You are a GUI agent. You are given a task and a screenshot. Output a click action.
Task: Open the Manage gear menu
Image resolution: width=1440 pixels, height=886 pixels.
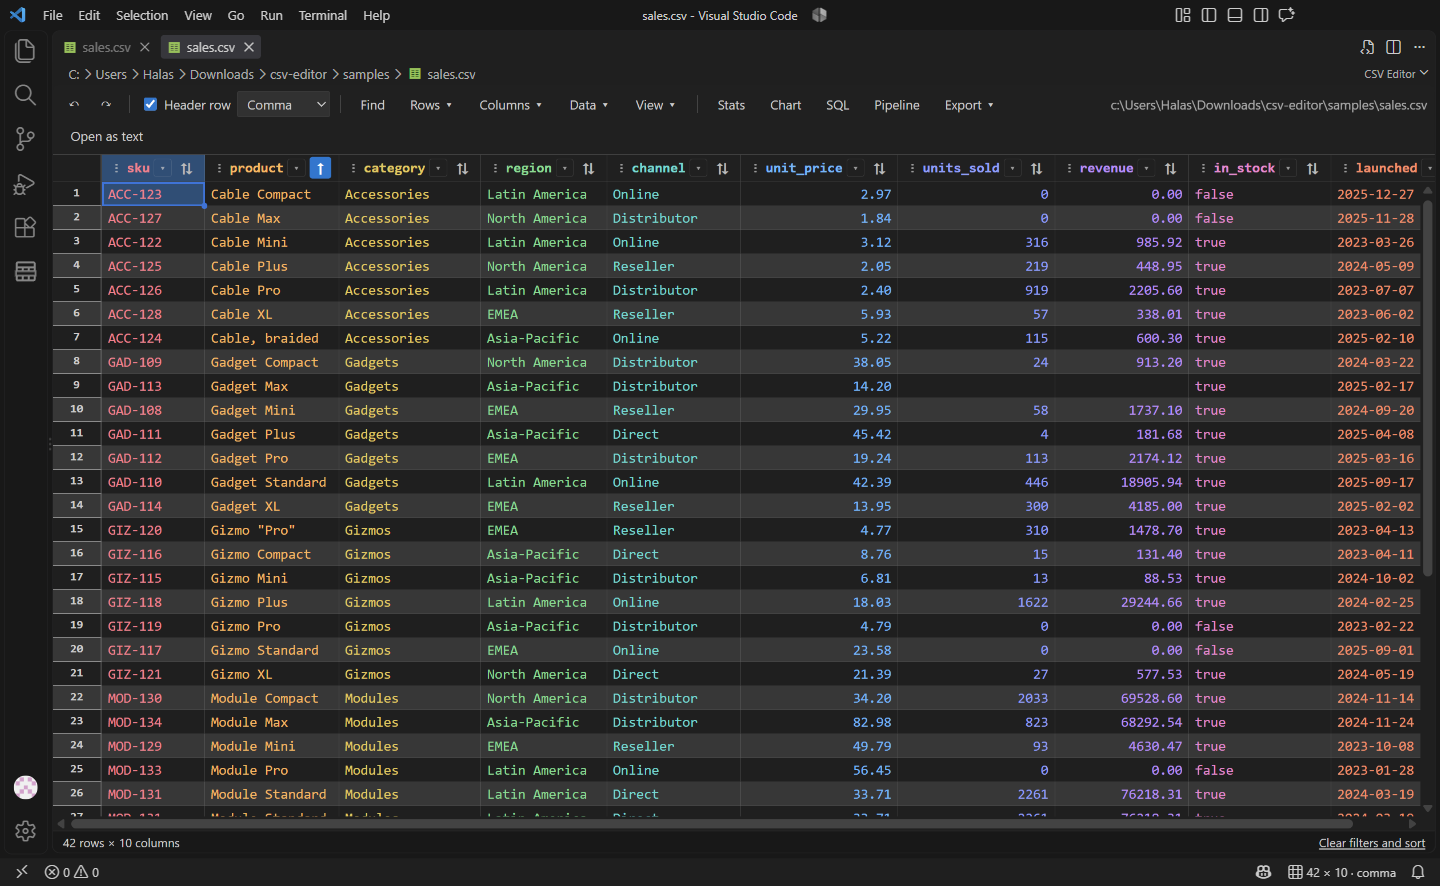[x=25, y=831]
